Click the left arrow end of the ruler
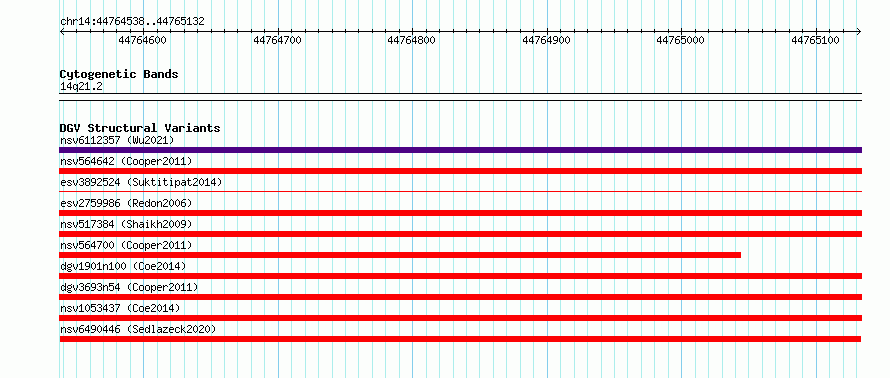 pos(62,31)
